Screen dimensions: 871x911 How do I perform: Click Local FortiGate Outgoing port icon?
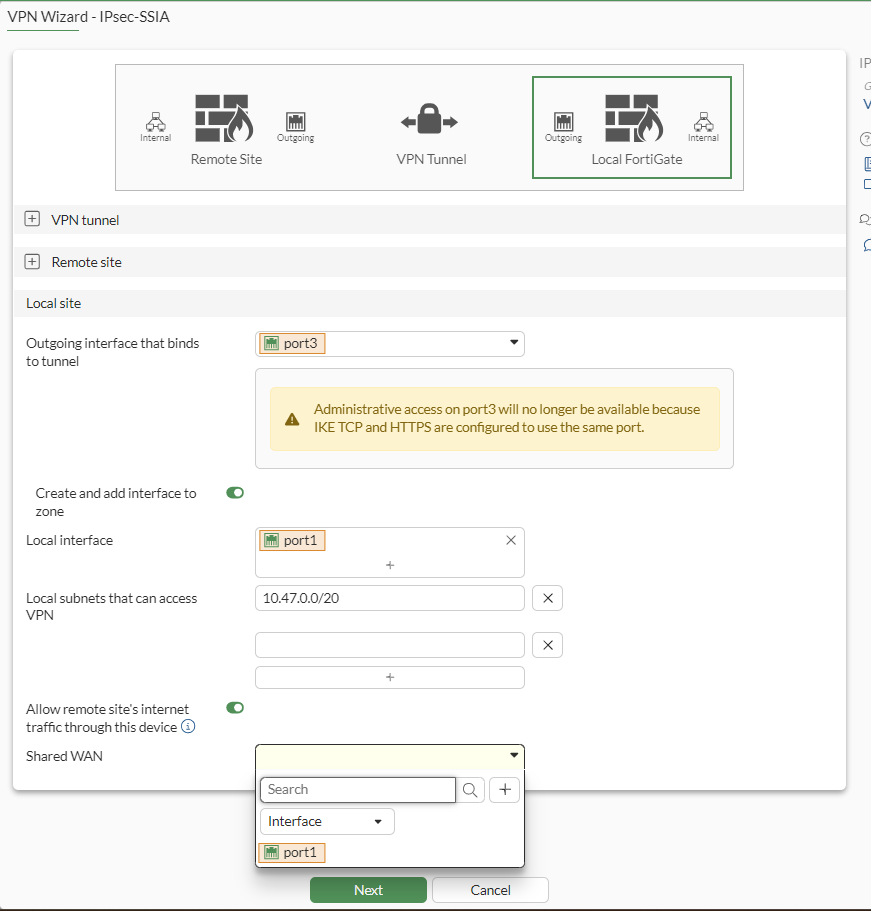564,122
